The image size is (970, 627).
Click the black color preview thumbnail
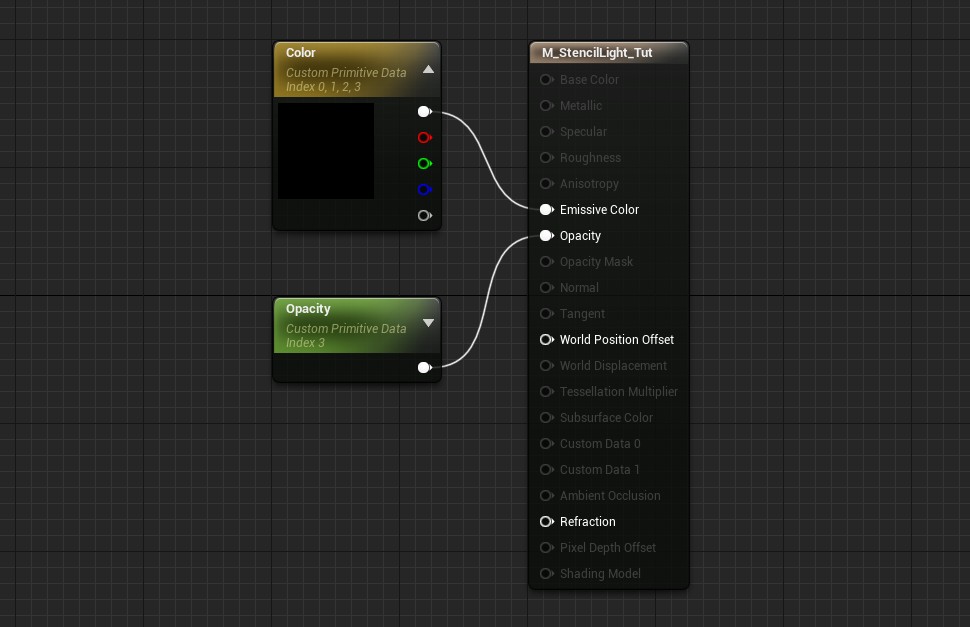[326, 151]
